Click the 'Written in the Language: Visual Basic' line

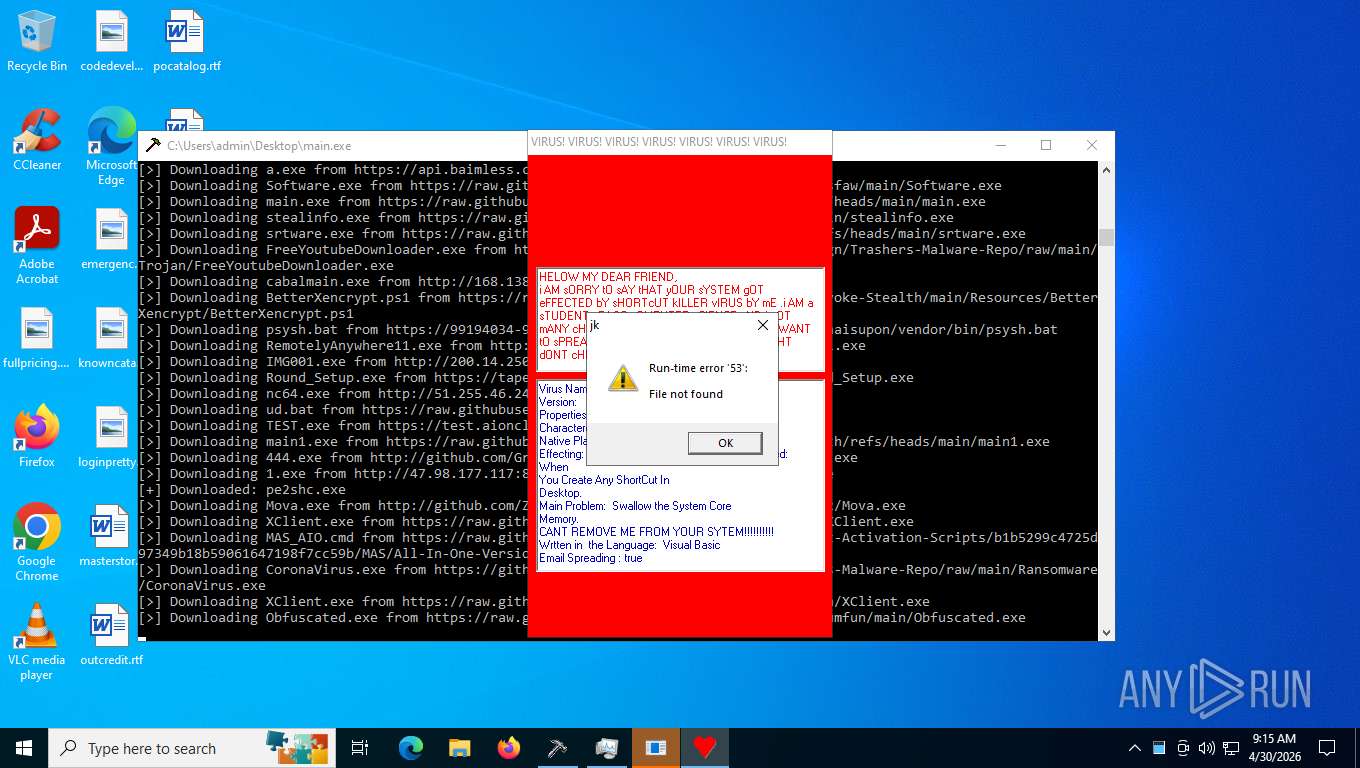(x=629, y=545)
